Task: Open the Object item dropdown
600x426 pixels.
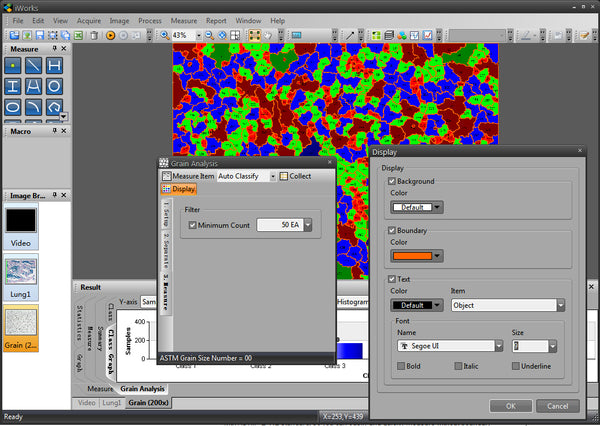Action: pos(561,305)
